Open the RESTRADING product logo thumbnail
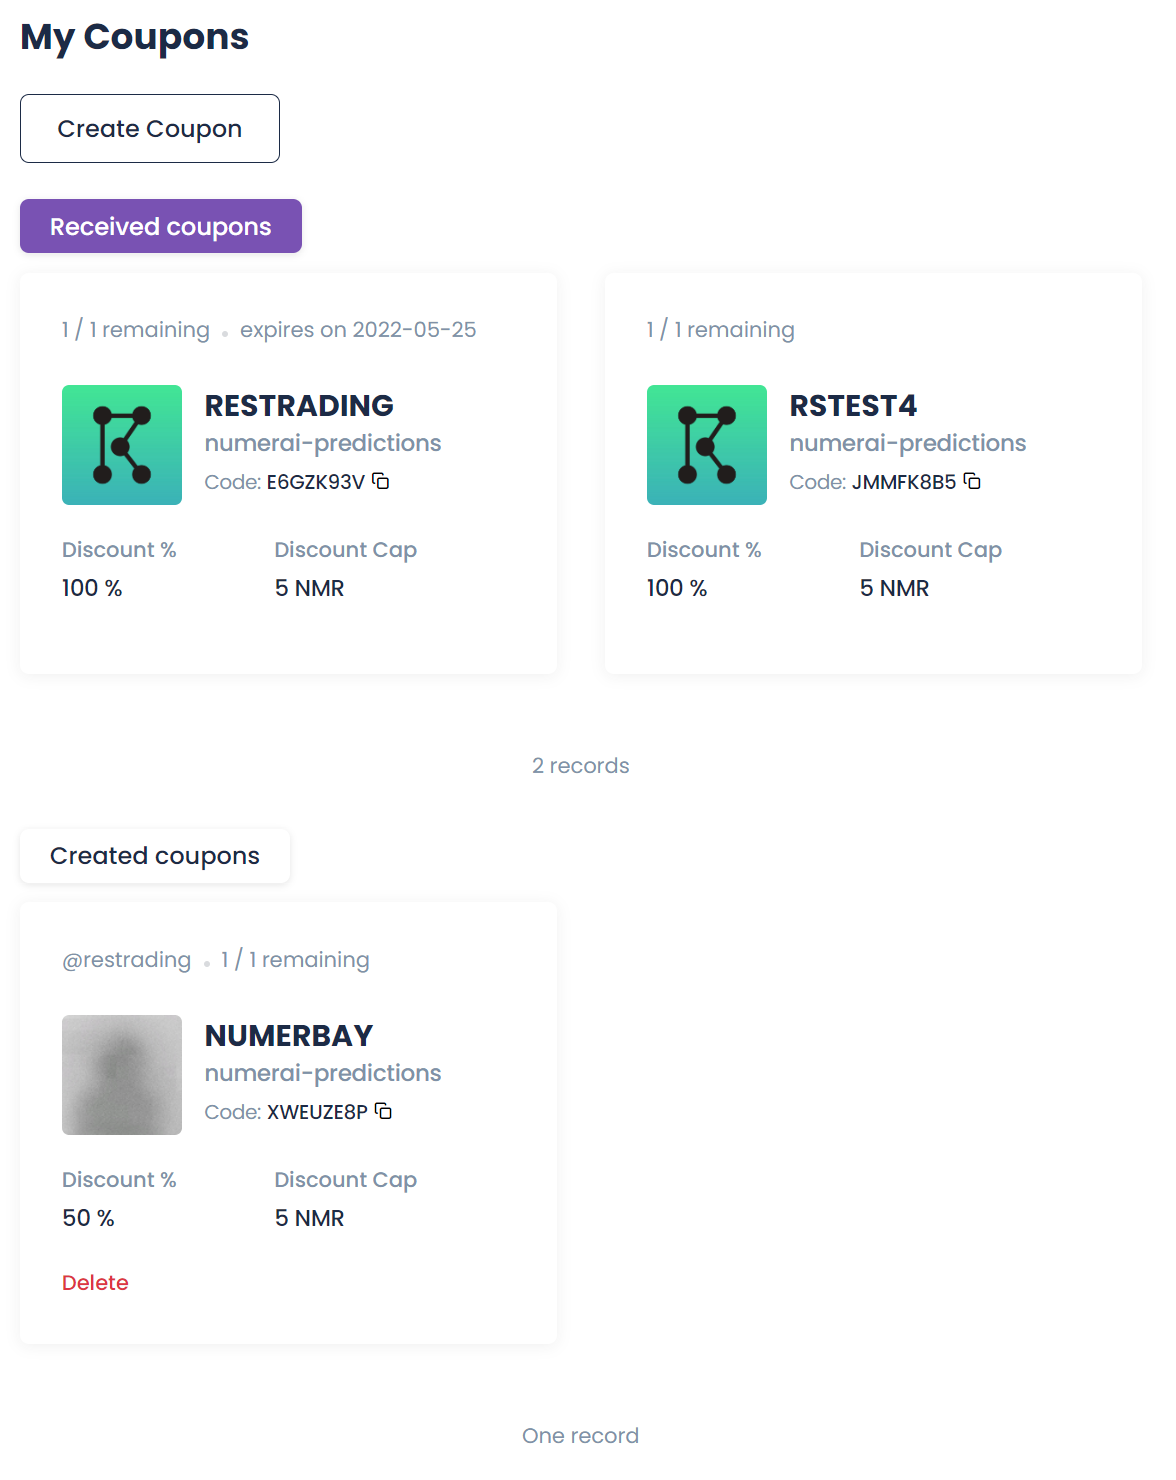1176x1480 pixels. pos(122,445)
